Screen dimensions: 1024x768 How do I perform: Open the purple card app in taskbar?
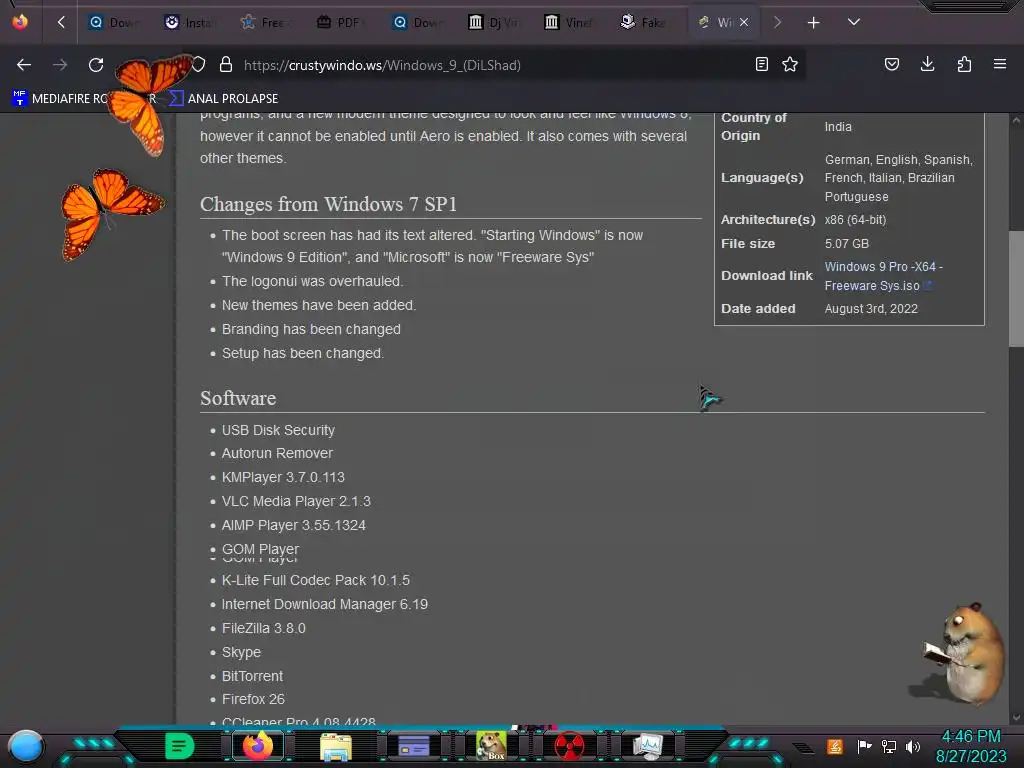tap(413, 746)
